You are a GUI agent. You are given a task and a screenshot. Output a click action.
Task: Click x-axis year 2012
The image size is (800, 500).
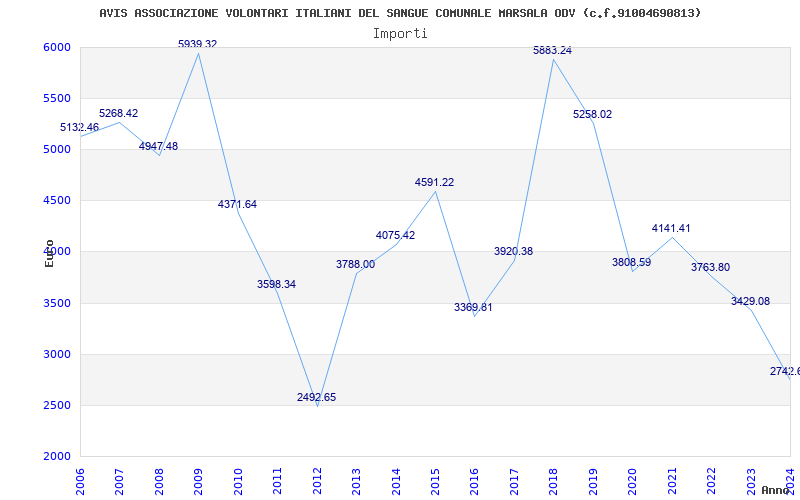[317, 481]
